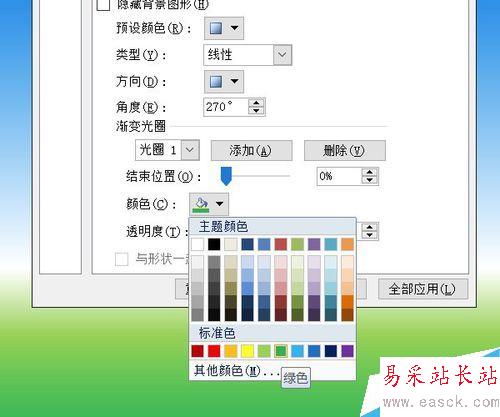Pick the orange theme color in top row
The height and width of the screenshot is (417, 500).
click(347, 244)
